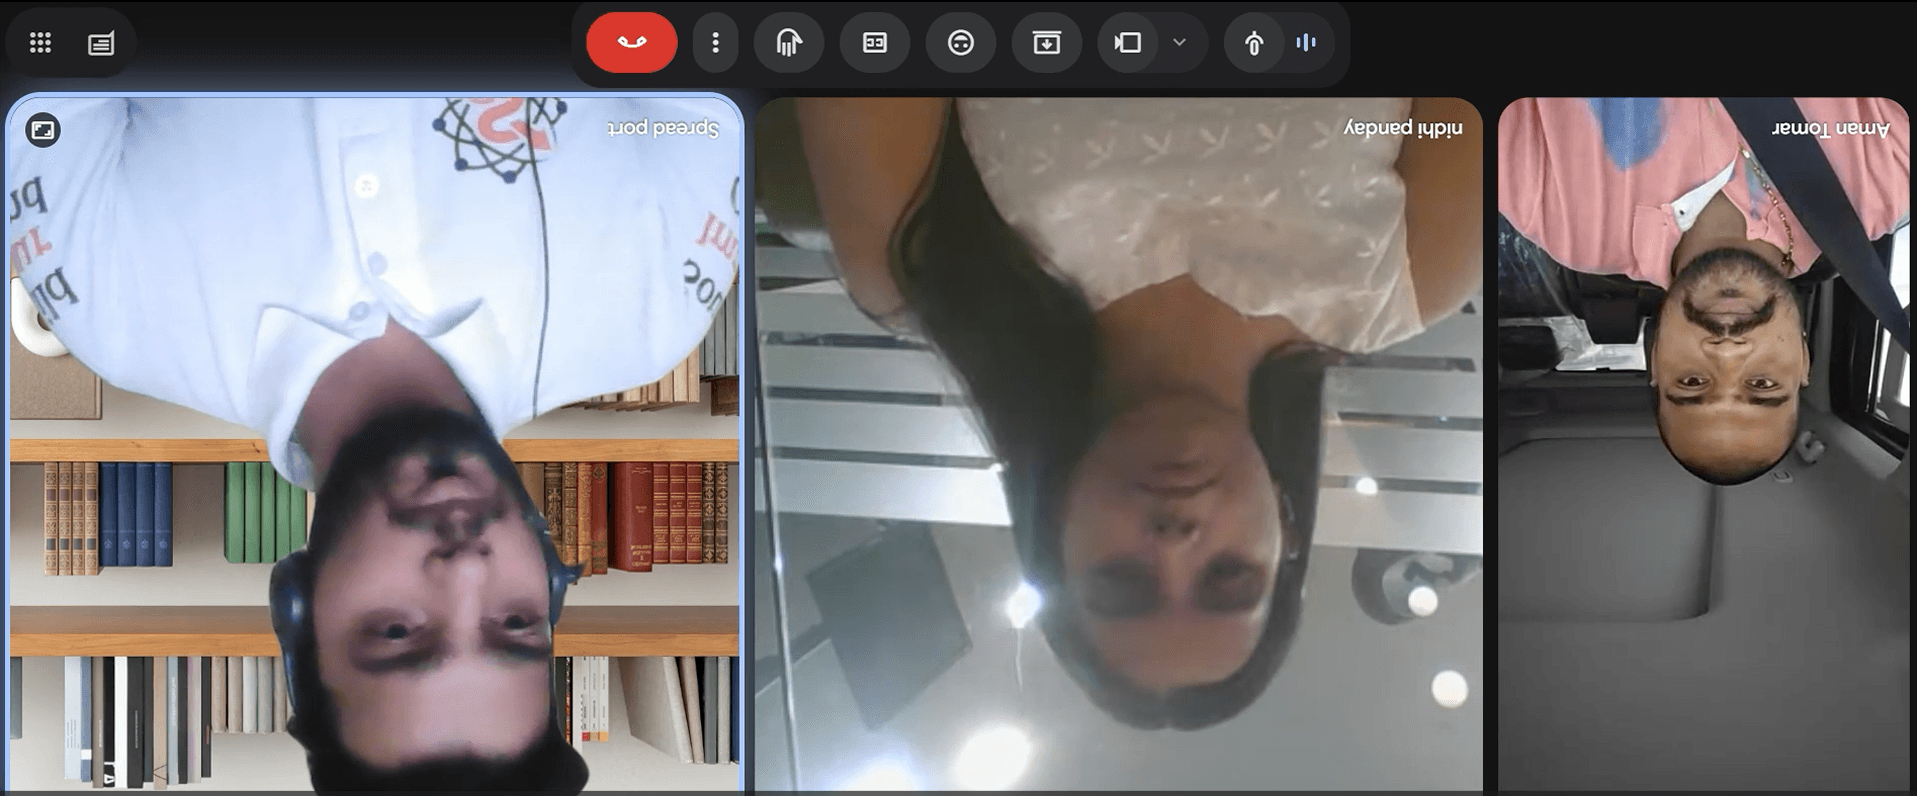
Task: Raise your hand in the meeting
Action: pyautogui.click(x=789, y=43)
